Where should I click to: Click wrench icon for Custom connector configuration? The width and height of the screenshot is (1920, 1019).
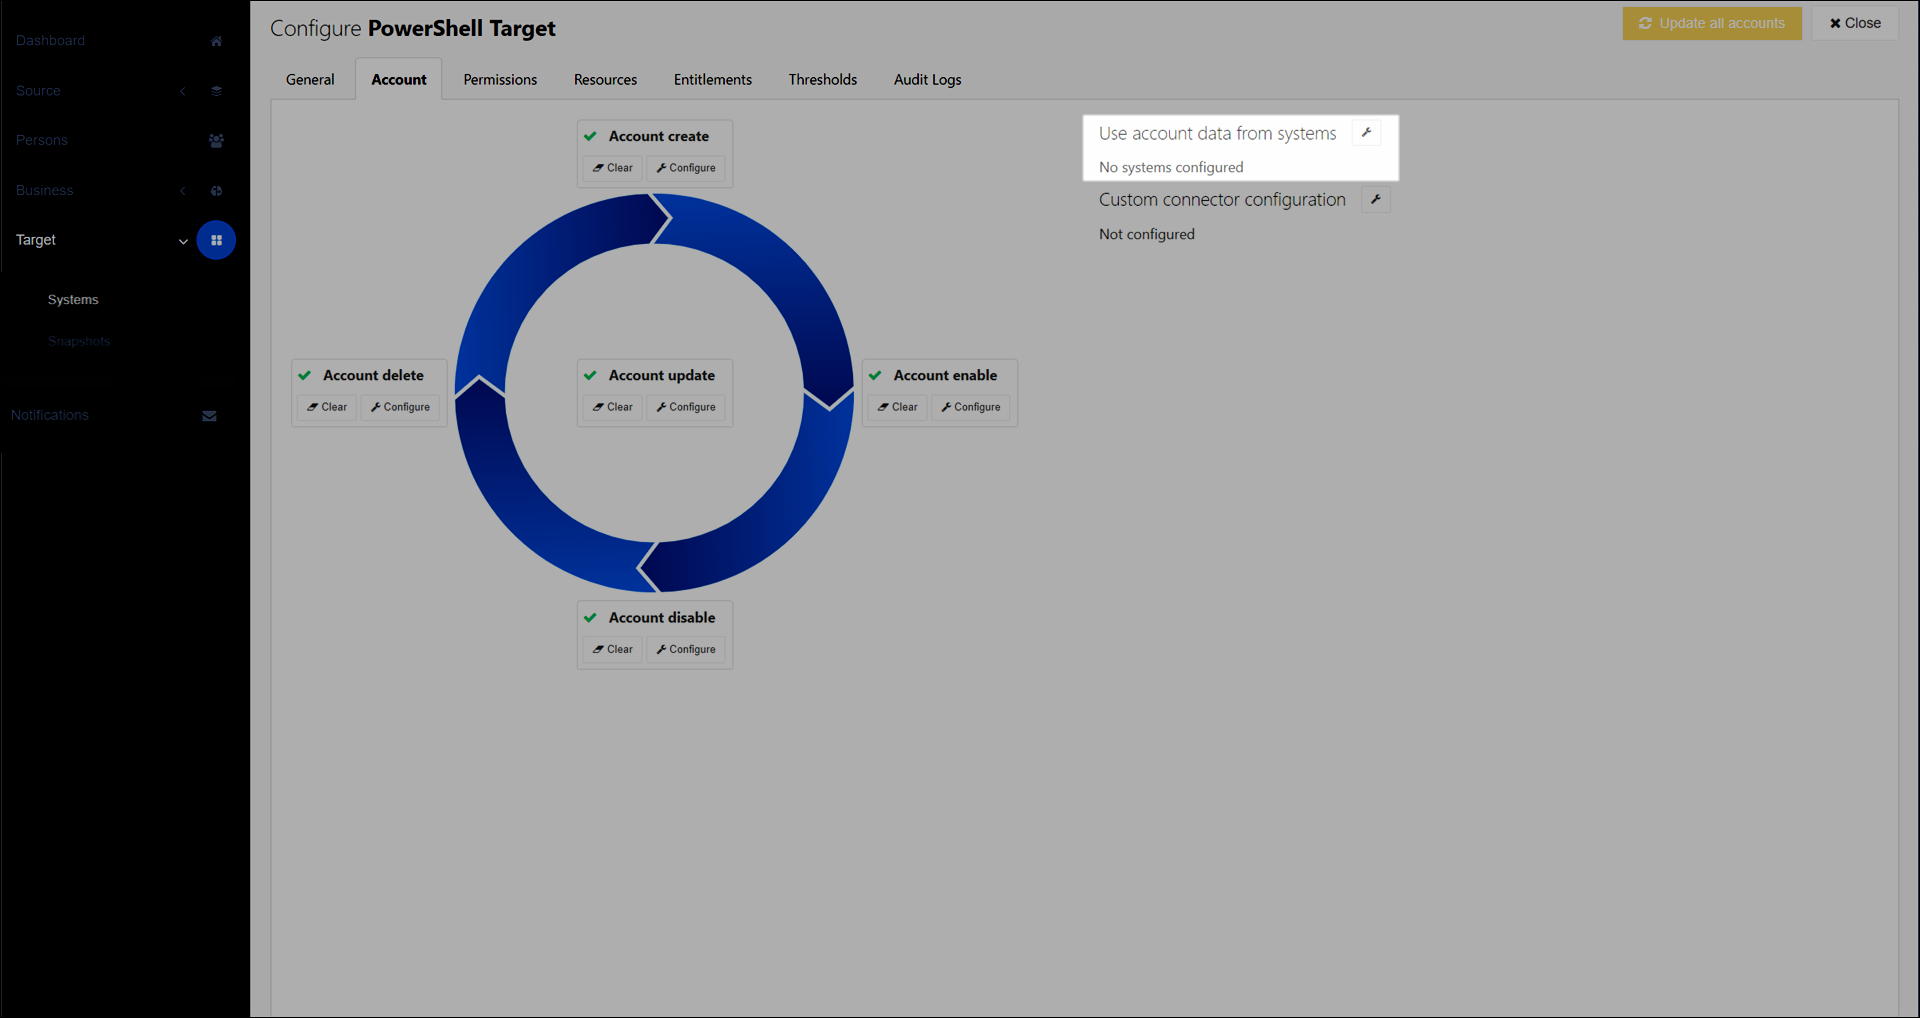click(x=1376, y=200)
